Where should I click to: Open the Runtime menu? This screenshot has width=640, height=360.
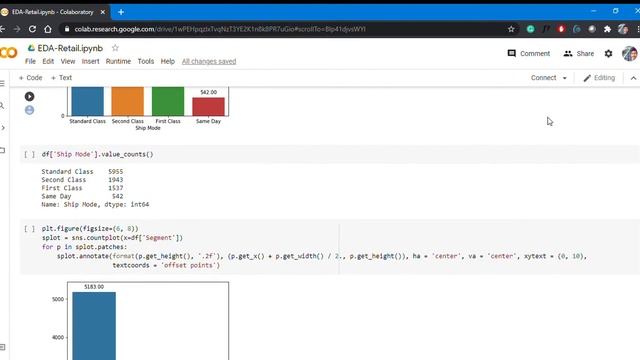tap(118, 61)
